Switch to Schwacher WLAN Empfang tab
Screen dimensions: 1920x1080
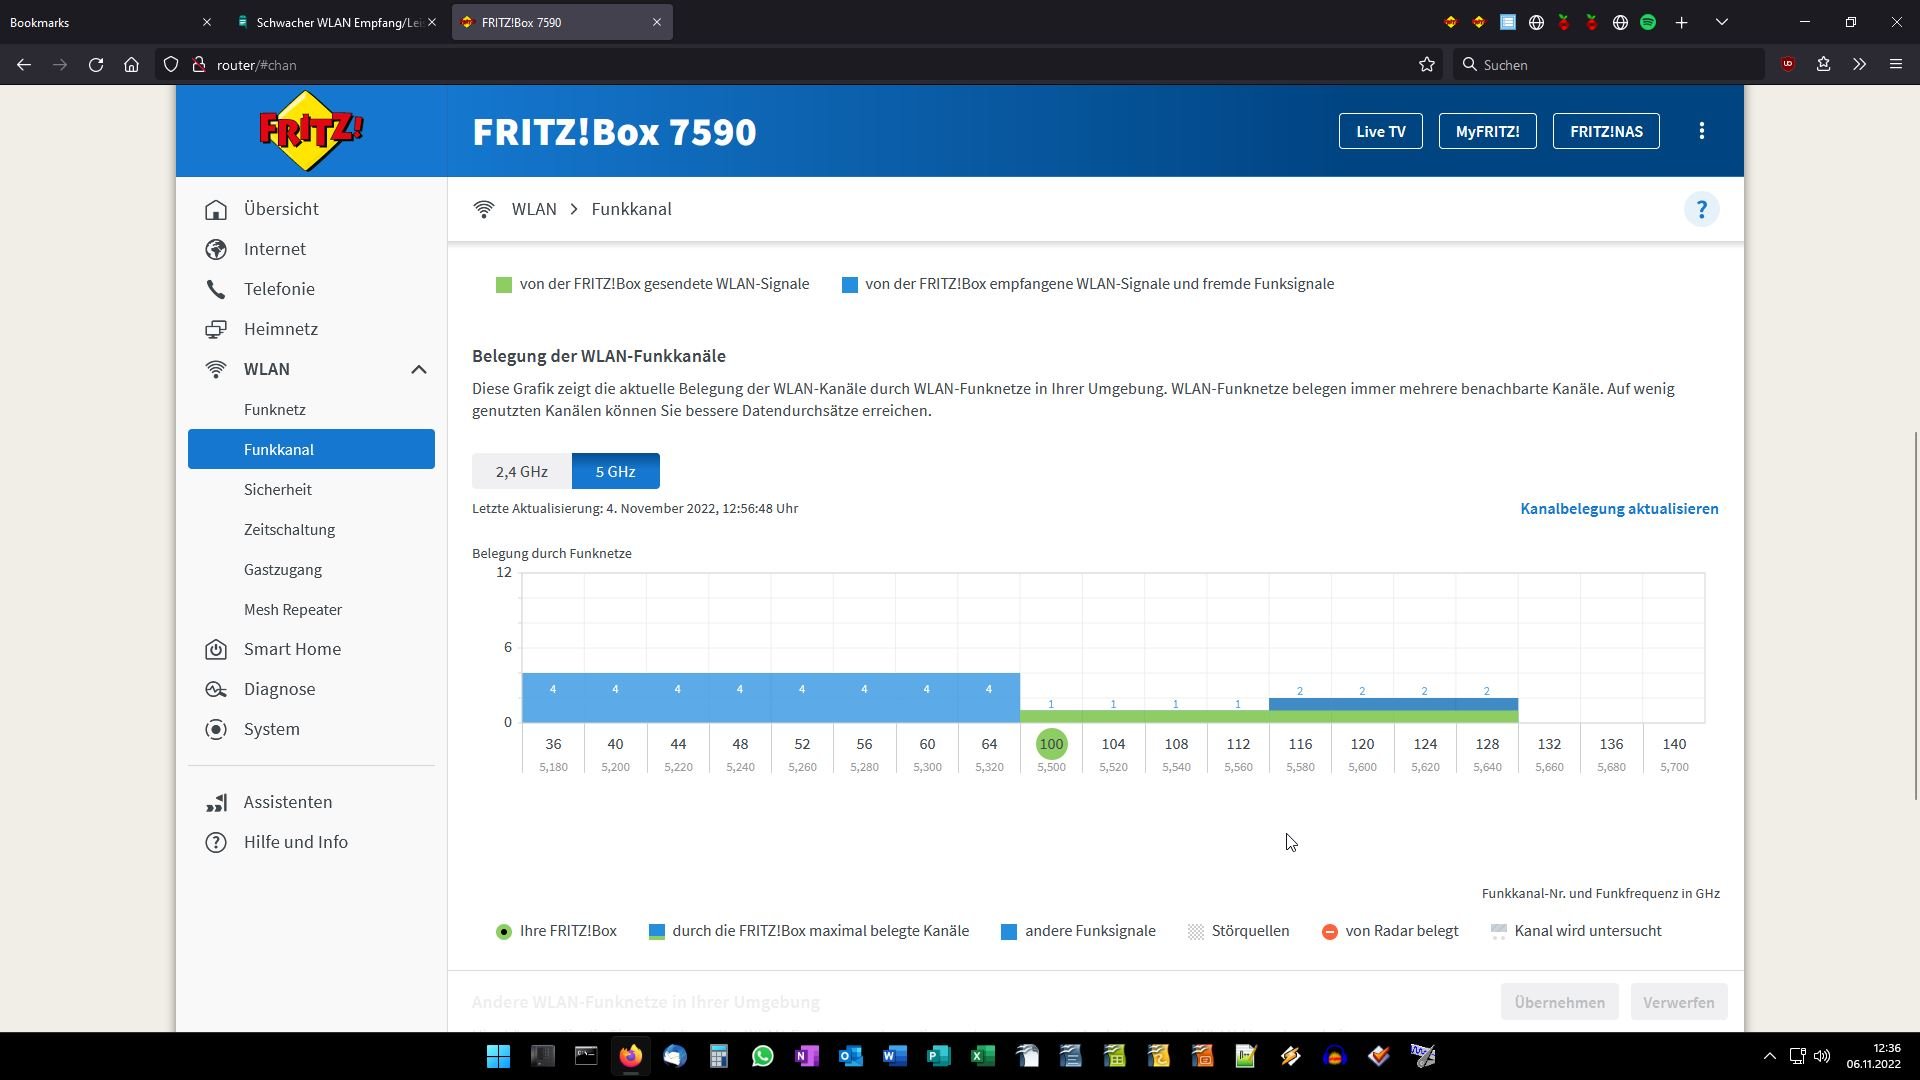click(337, 22)
